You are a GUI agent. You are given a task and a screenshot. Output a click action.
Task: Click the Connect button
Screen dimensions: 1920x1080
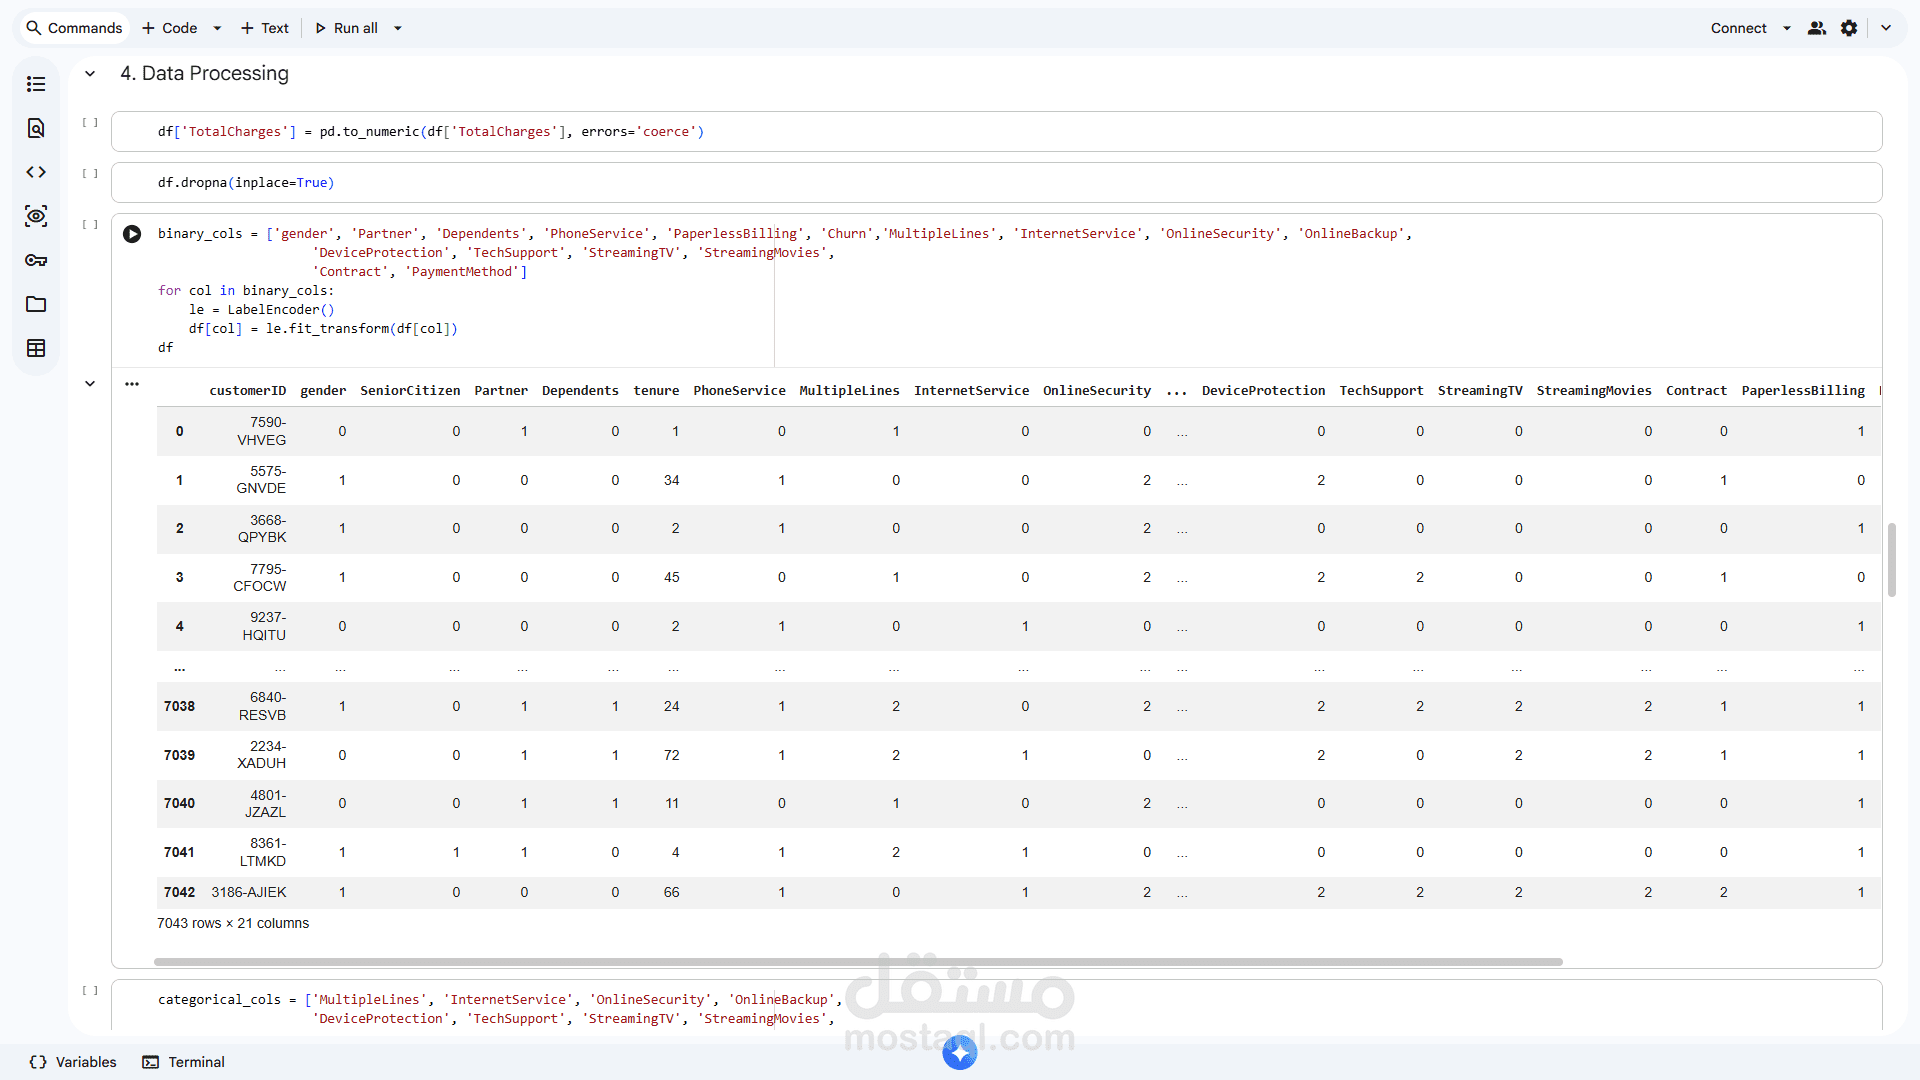(x=1738, y=28)
